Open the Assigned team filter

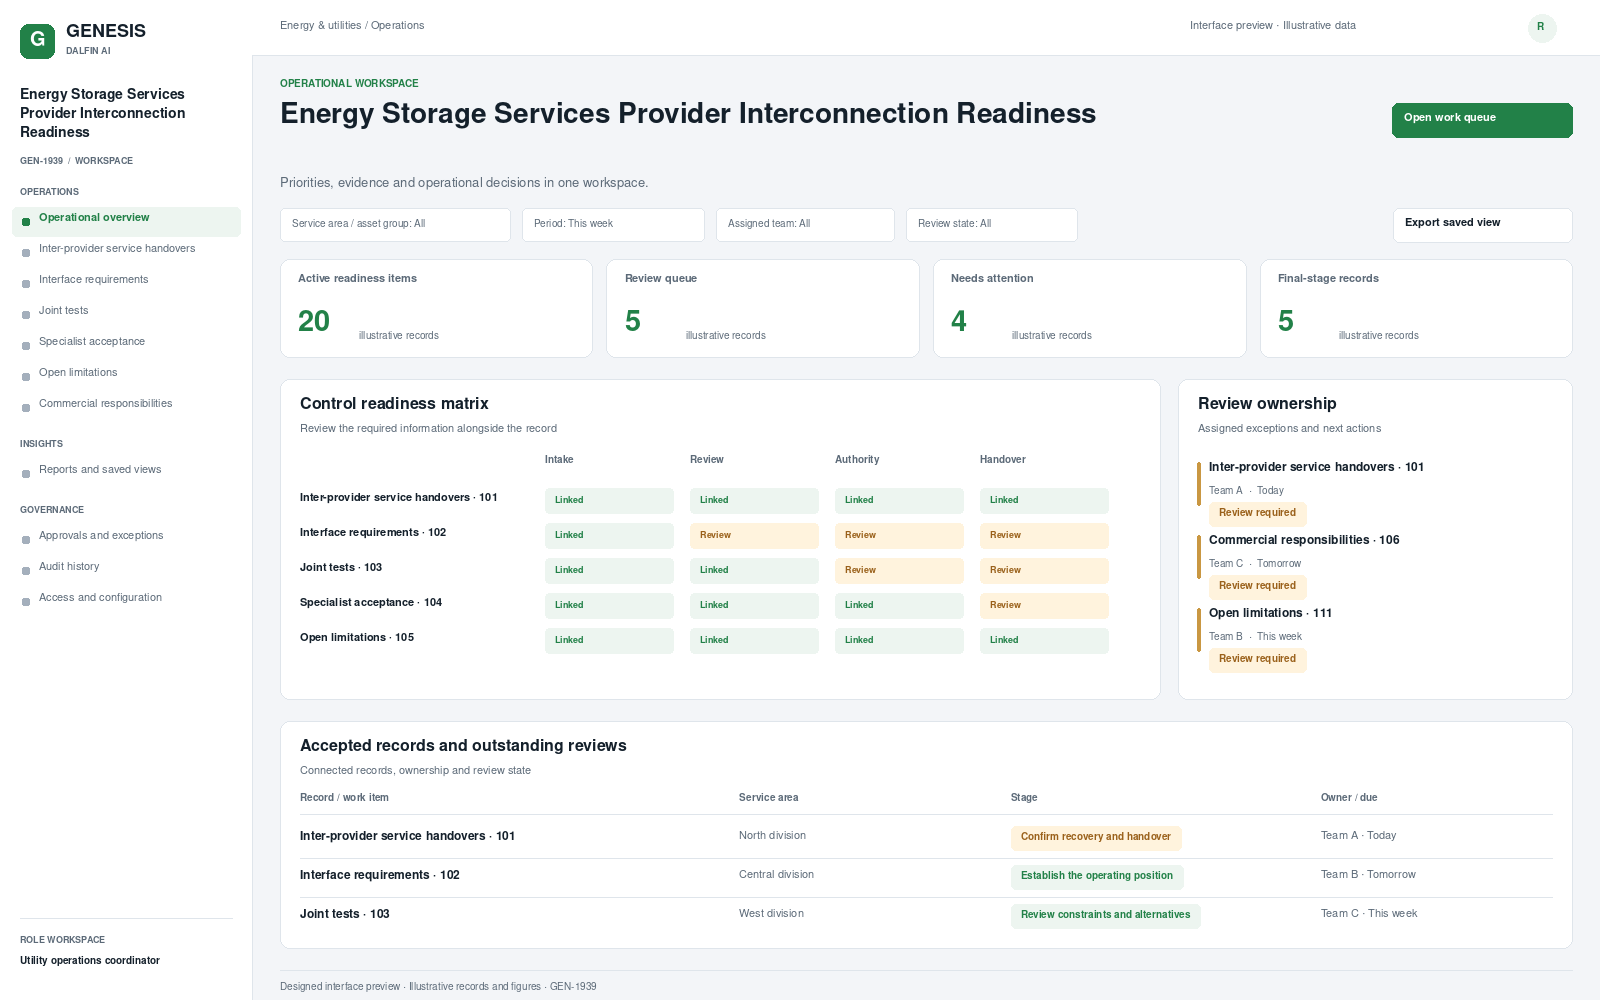pyautogui.click(x=805, y=225)
